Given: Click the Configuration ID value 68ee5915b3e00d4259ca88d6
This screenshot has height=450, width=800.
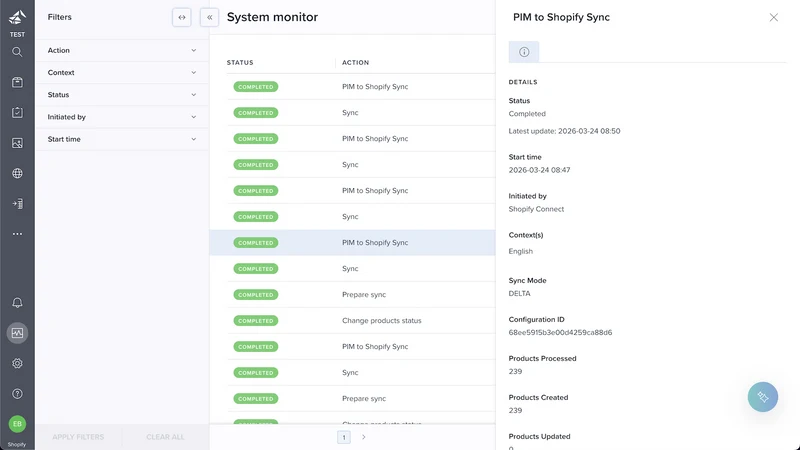Looking at the screenshot, I should coord(560,333).
